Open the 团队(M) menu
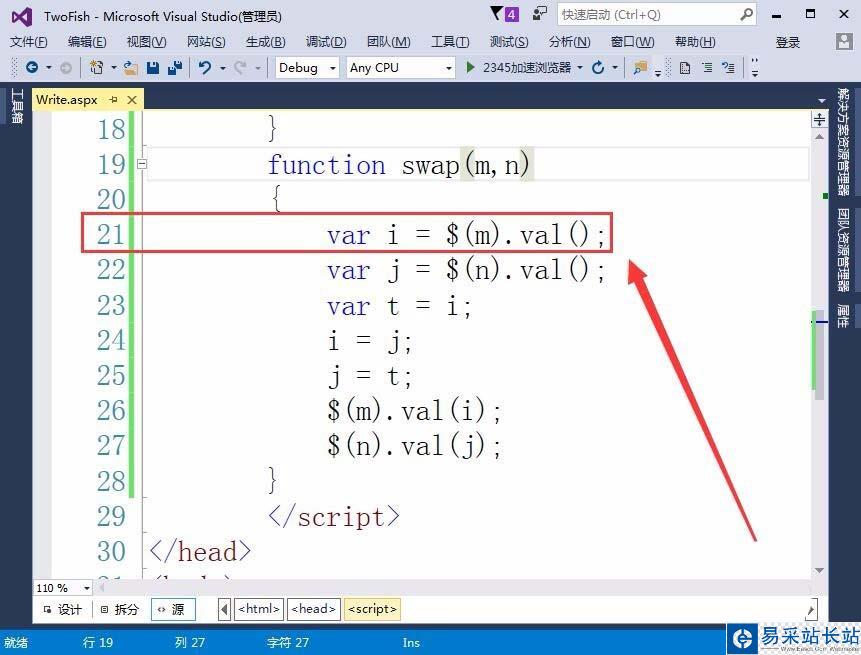 pos(389,42)
